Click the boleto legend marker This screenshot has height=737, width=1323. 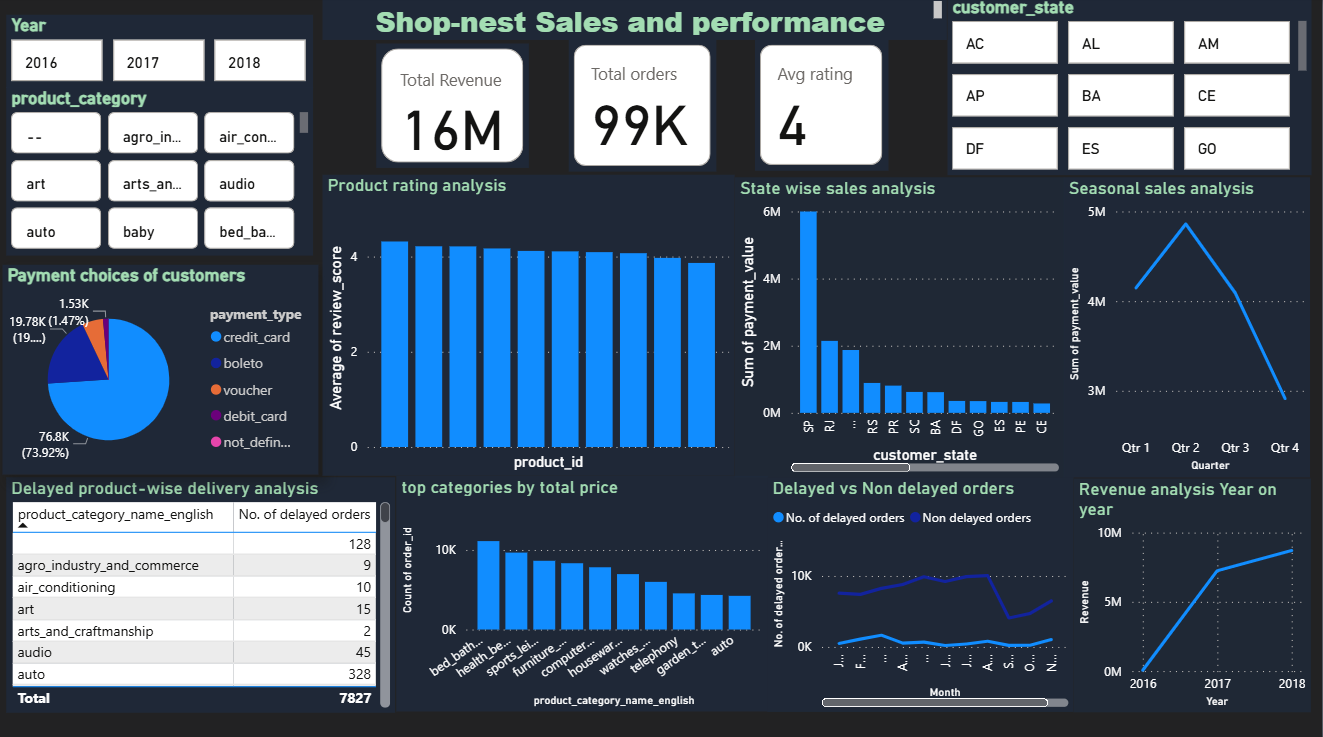pos(215,364)
